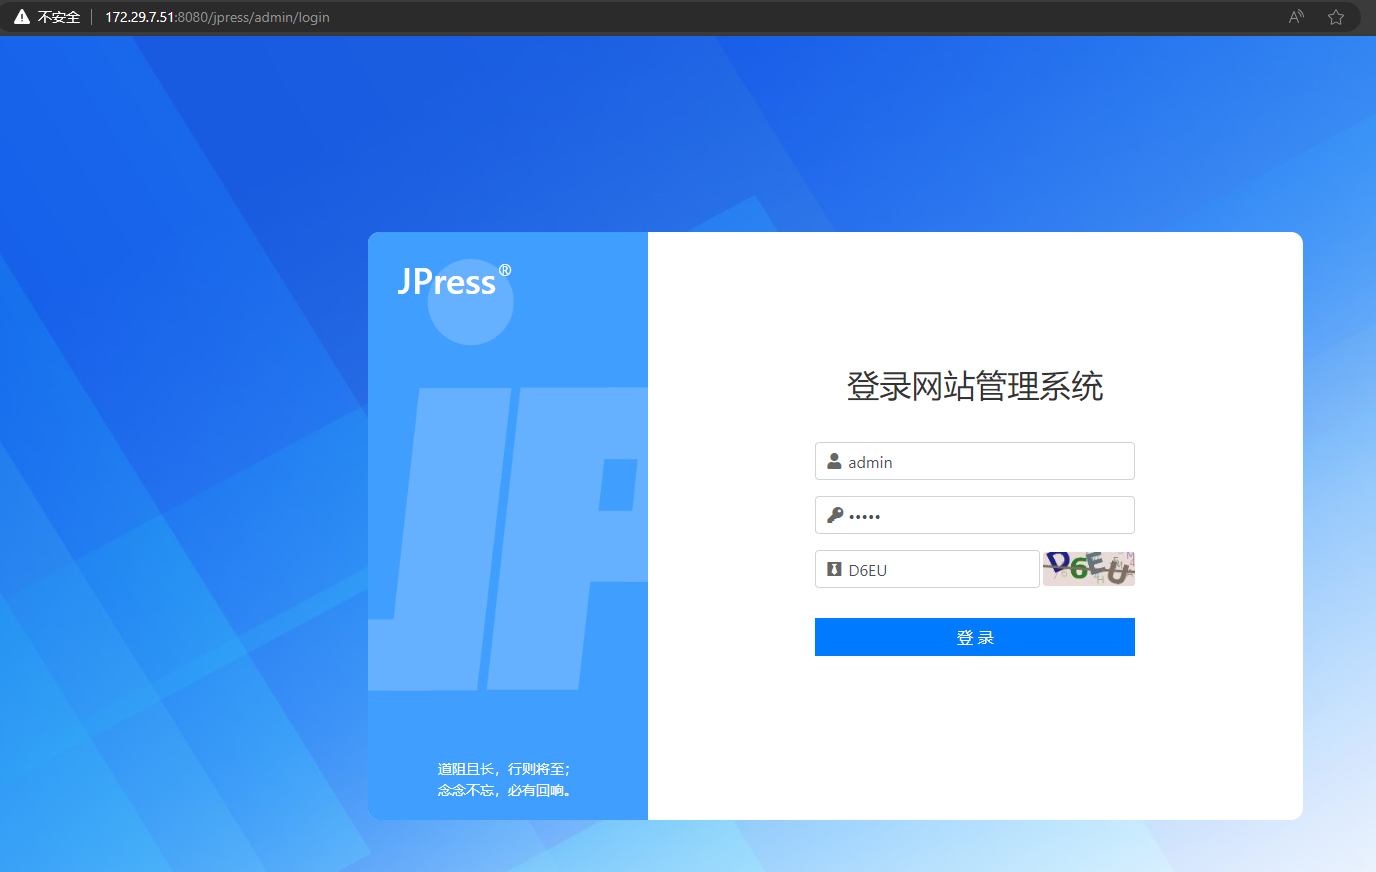Click the key icon in password field
Screen dimensions: 1376x872
coord(835,516)
